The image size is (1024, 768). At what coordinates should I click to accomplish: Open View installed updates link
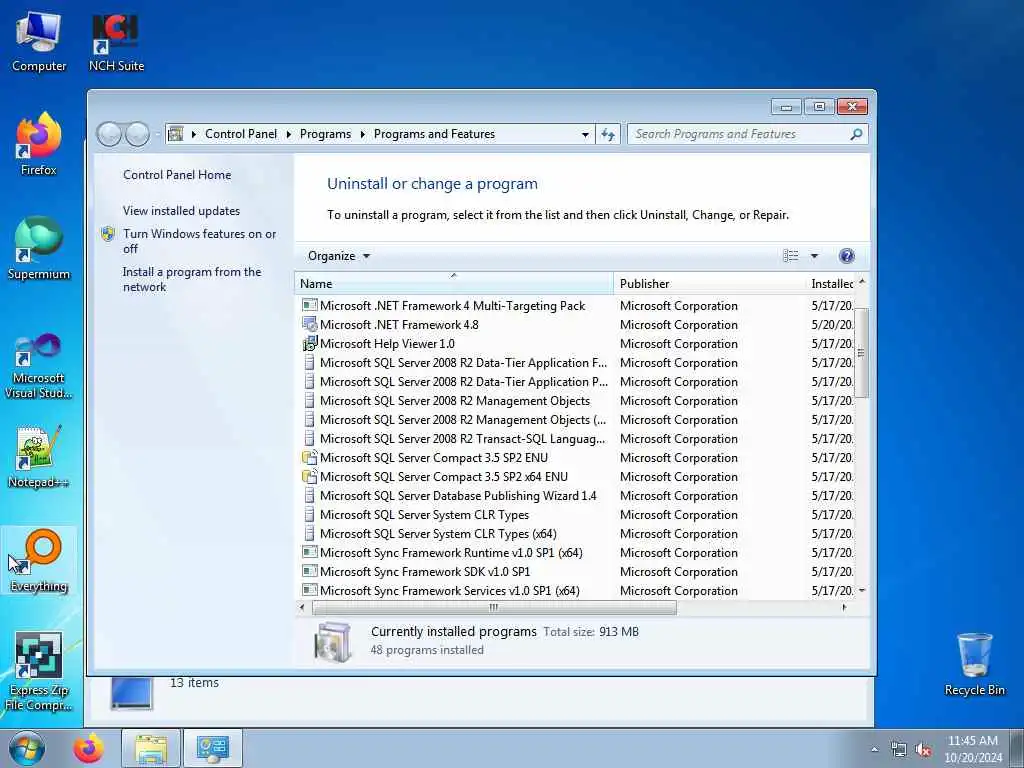[182, 211]
